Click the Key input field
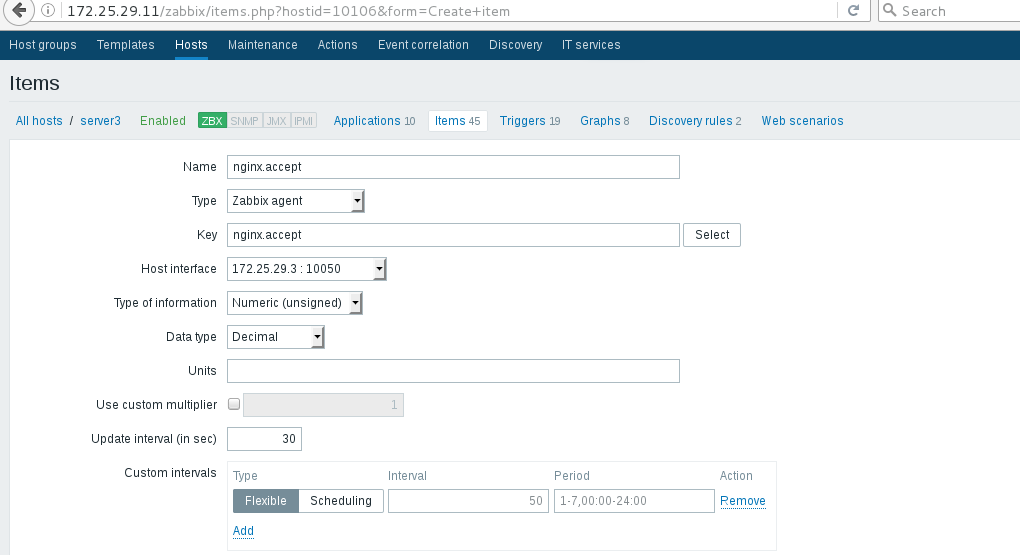The image size is (1020, 555). 453,235
